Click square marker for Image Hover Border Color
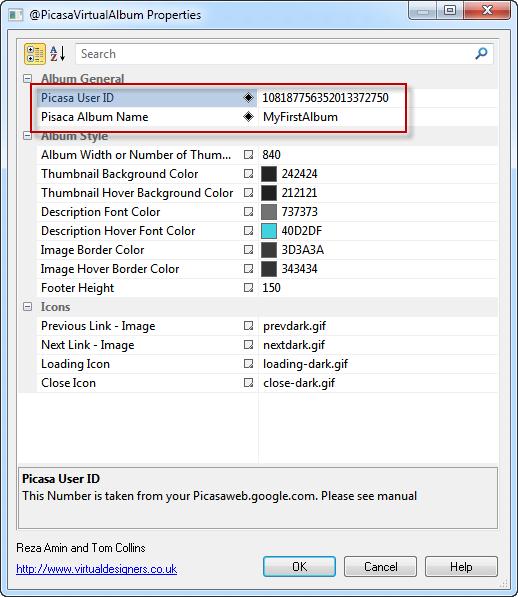 pos(248,269)
